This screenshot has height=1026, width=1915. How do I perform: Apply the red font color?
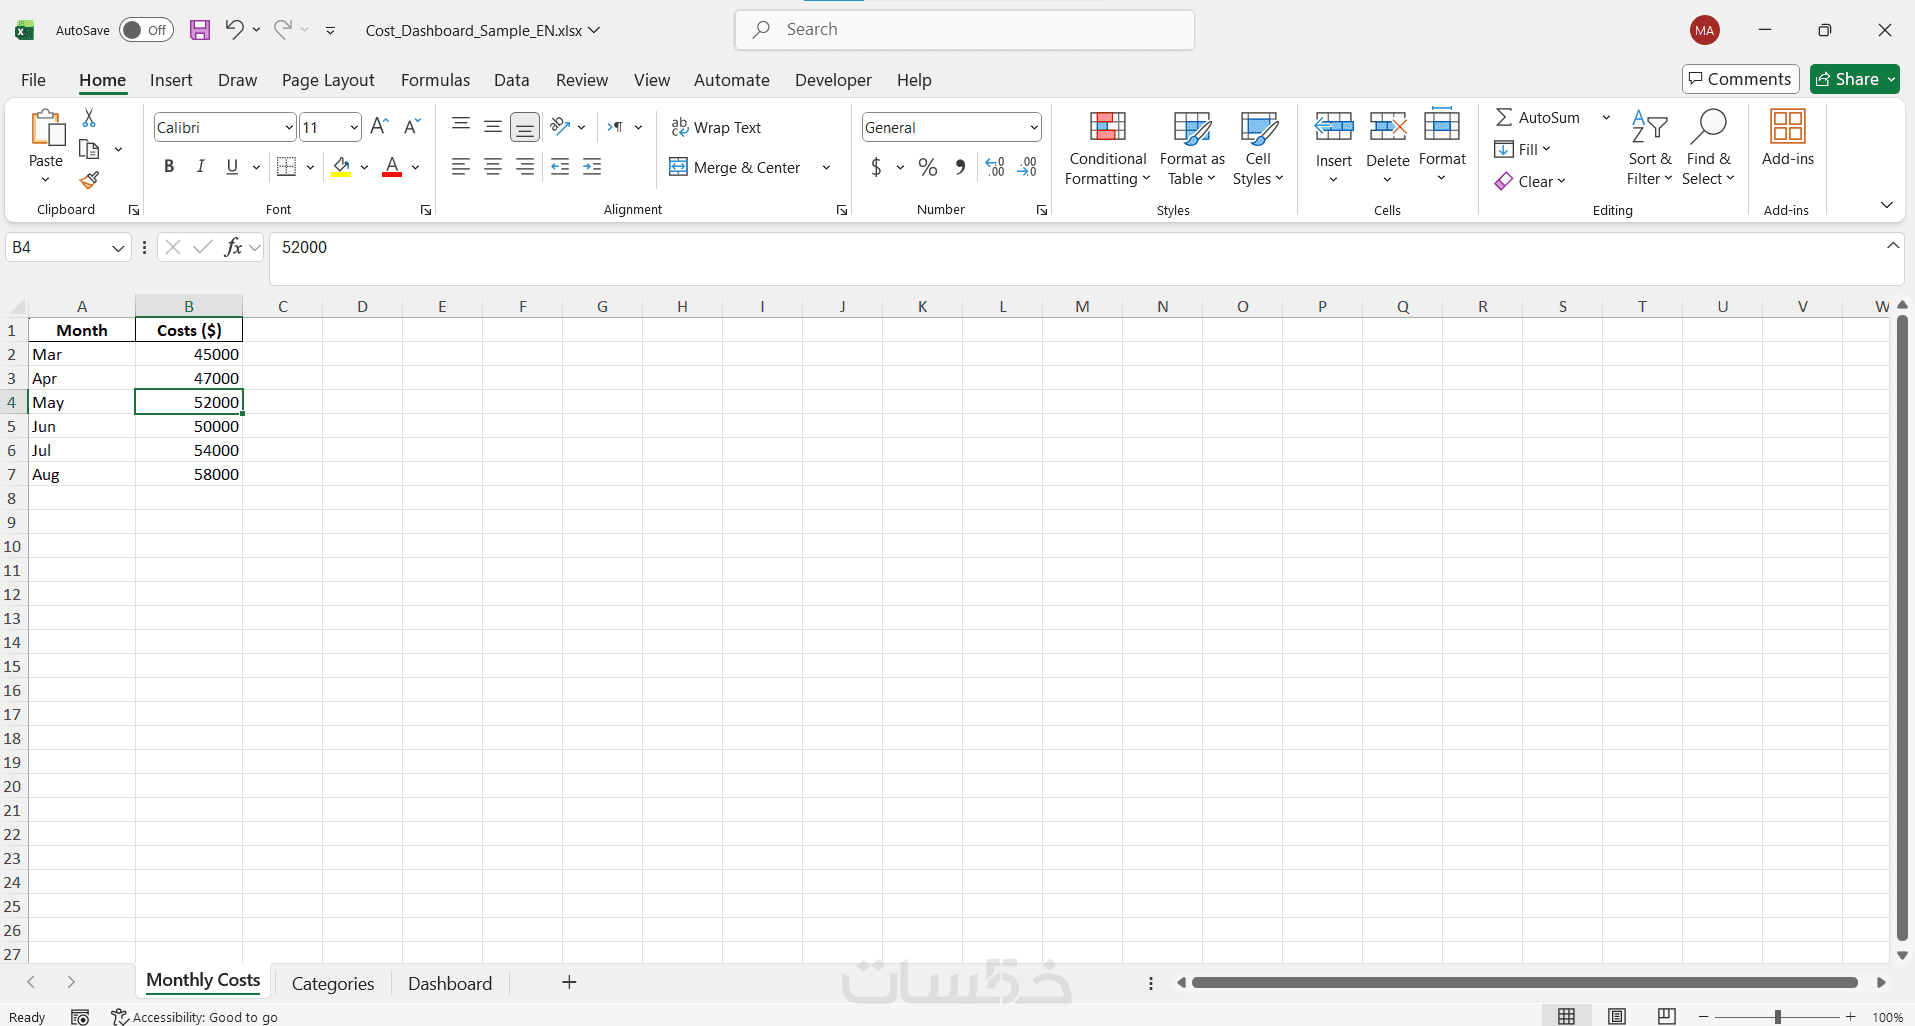pyautogui.click(x=392, y=167)
